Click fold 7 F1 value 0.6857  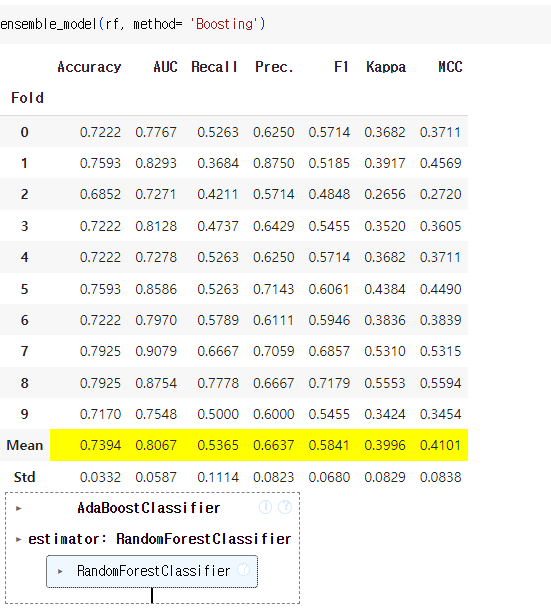click(x=329, y=351)
